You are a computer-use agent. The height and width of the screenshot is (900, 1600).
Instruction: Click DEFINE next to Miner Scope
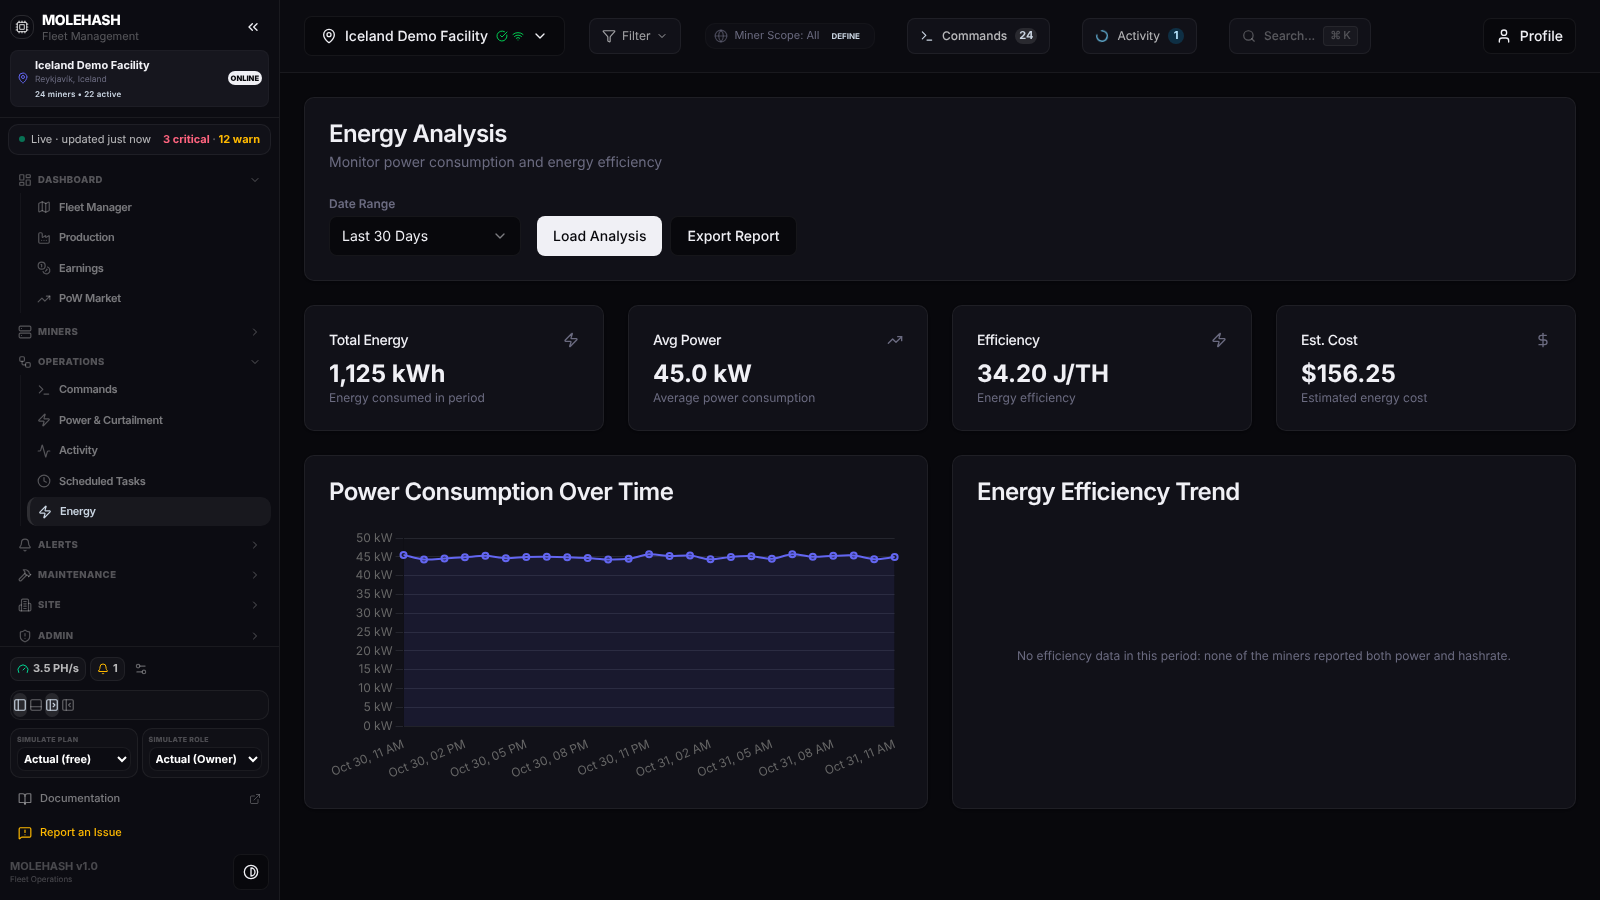[x=845, y=36]
